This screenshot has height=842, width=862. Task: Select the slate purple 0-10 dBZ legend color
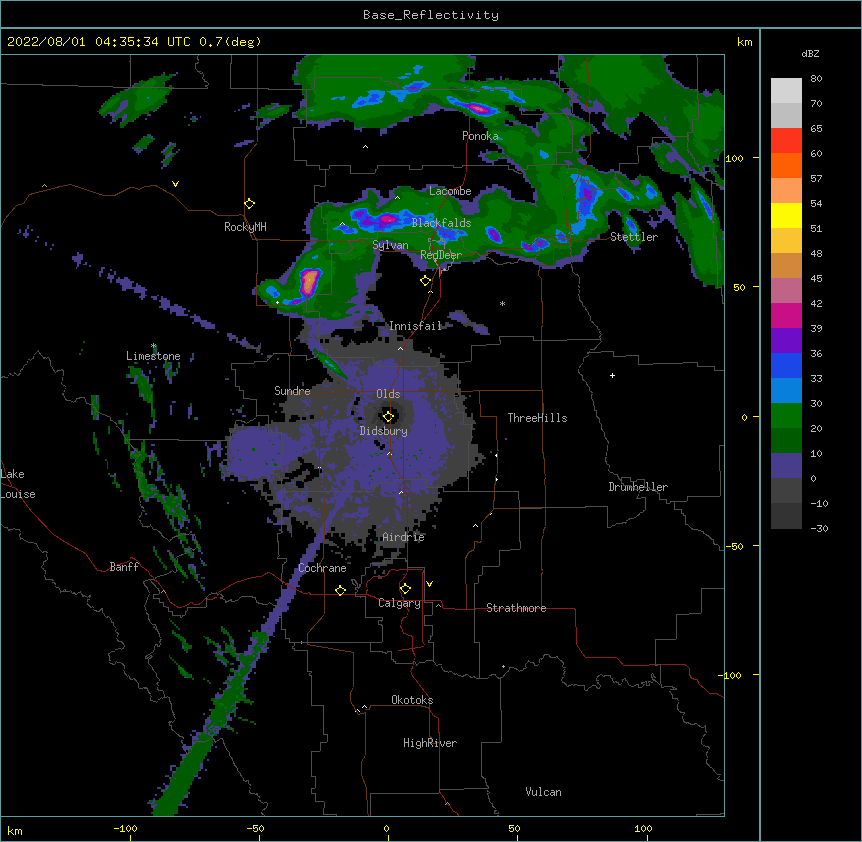click(786, 466)
